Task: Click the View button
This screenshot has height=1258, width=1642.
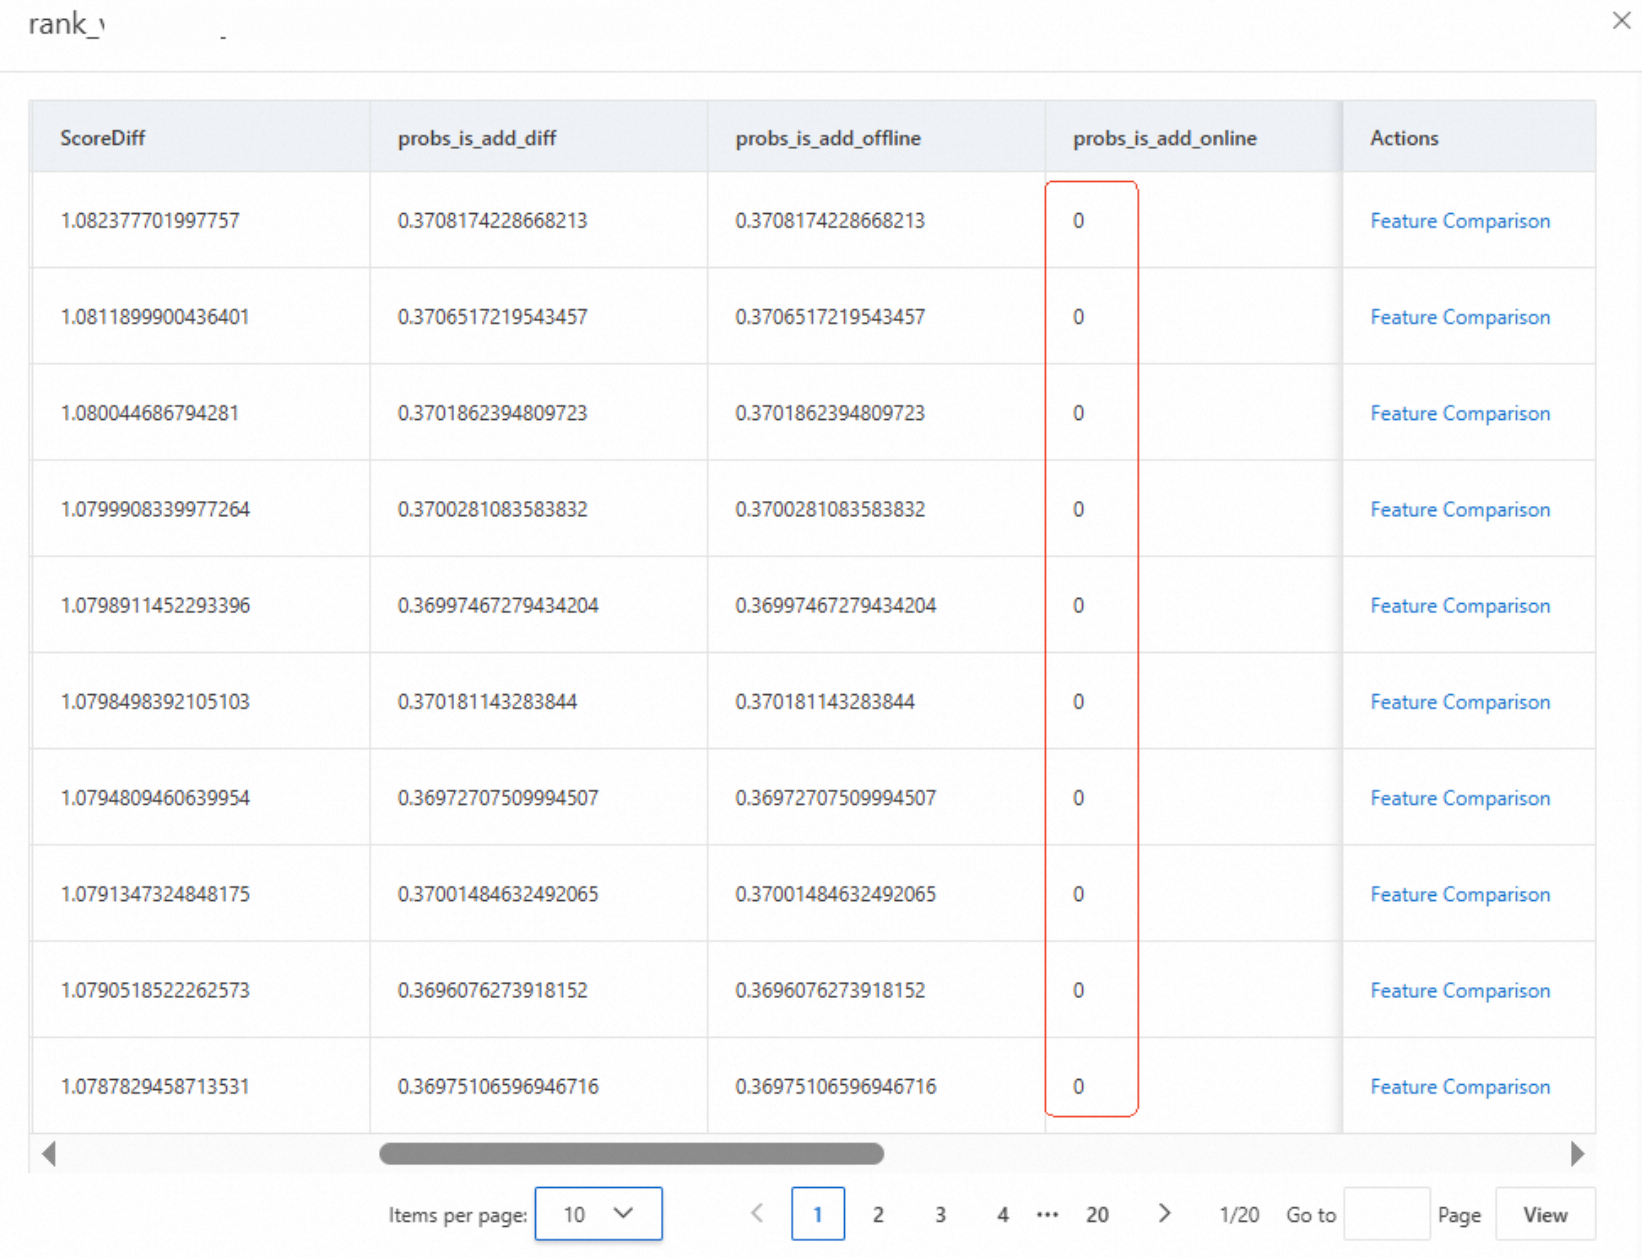Action: coord(1545,1214)
